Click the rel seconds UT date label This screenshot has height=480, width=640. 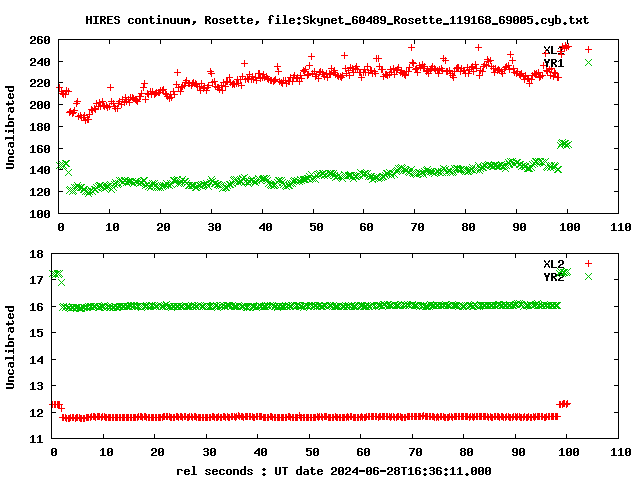pos(333,471)
